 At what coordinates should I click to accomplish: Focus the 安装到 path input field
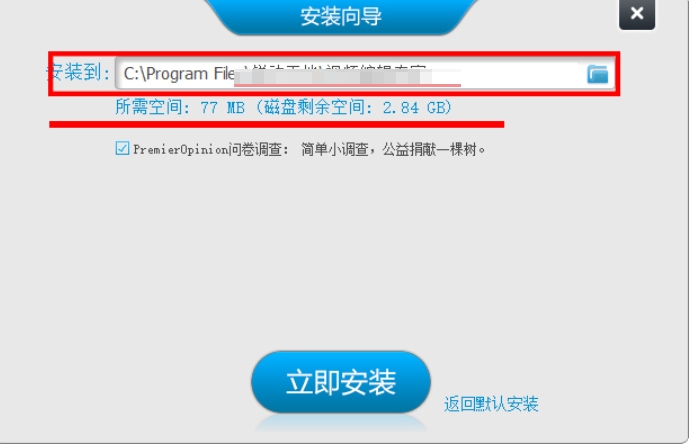point(365,73)
